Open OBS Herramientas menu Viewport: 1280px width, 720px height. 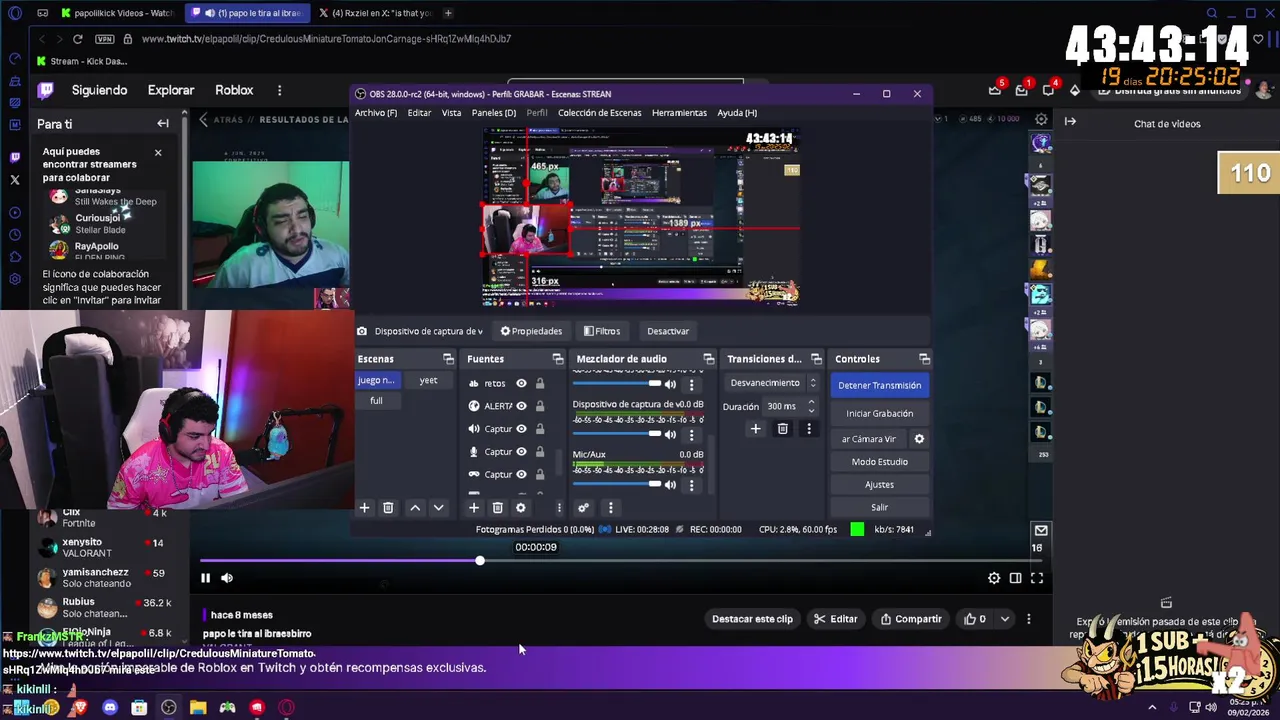click(679, 113)
